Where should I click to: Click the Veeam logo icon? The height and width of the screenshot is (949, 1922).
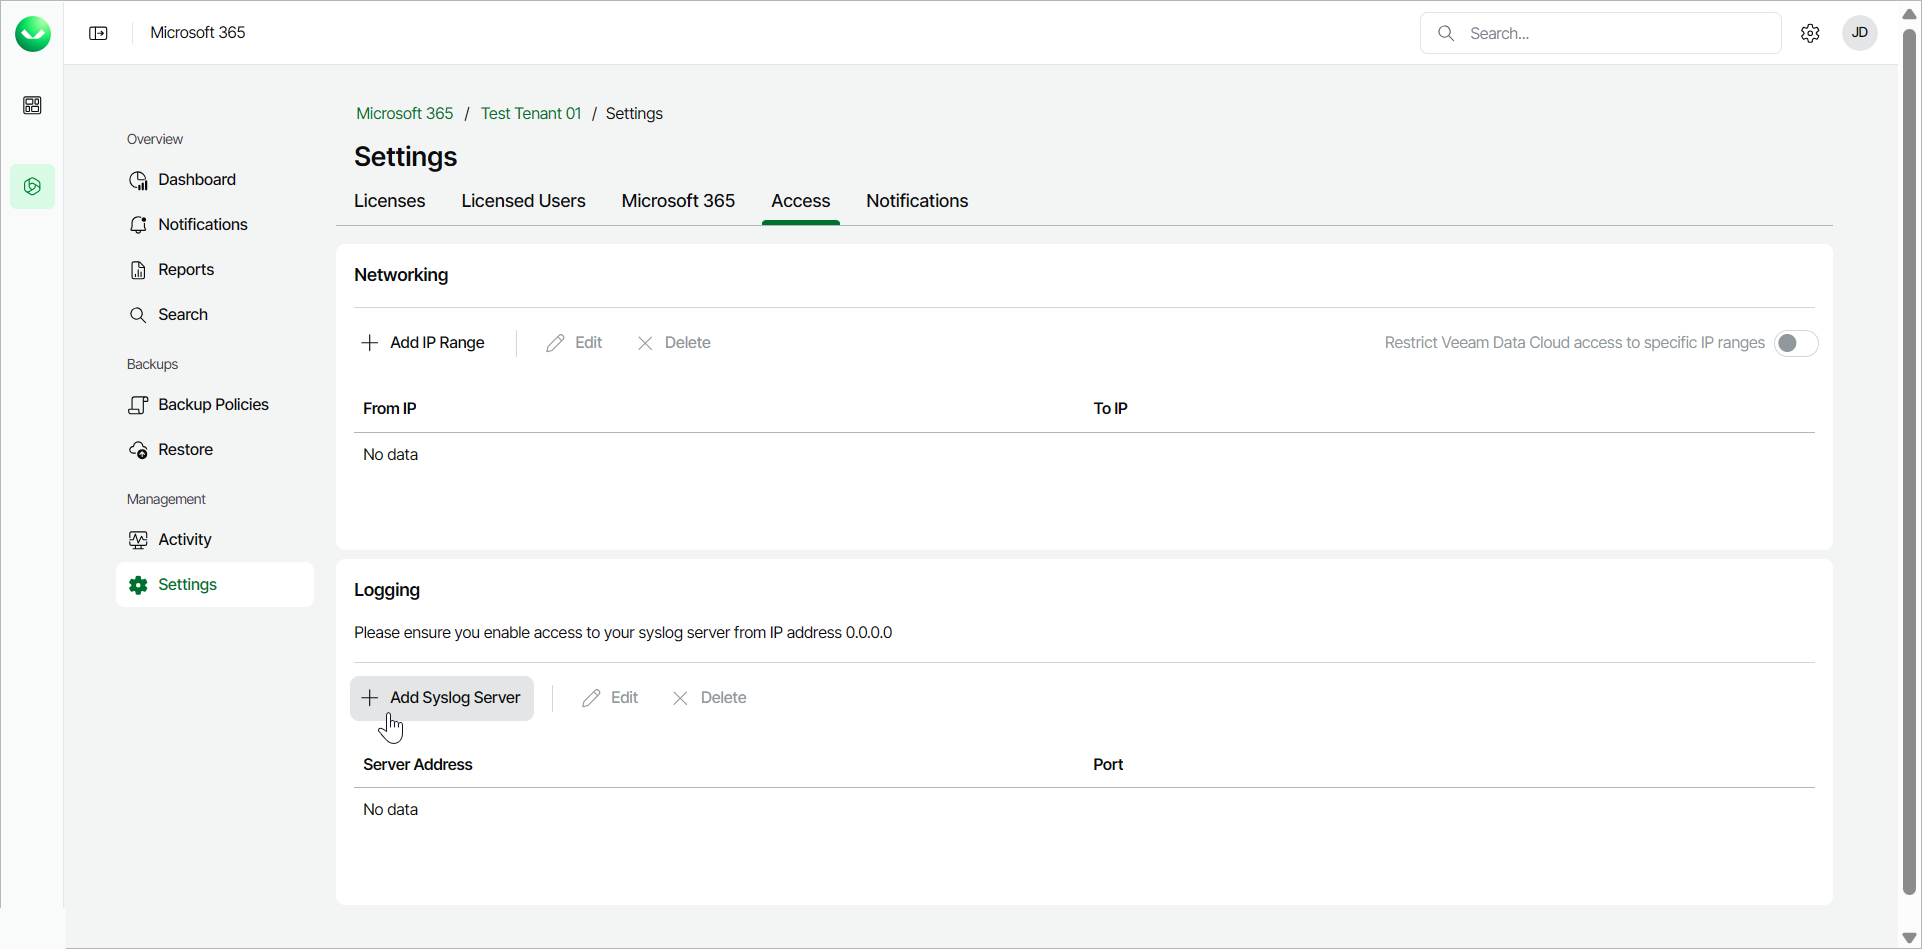[33, 34]
